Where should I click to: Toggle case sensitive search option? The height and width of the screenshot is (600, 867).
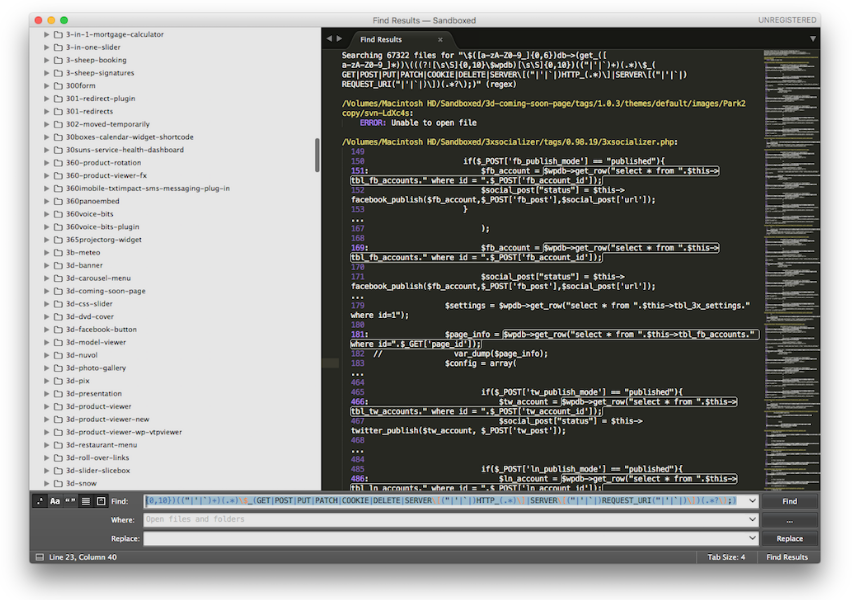coord(55,501)
